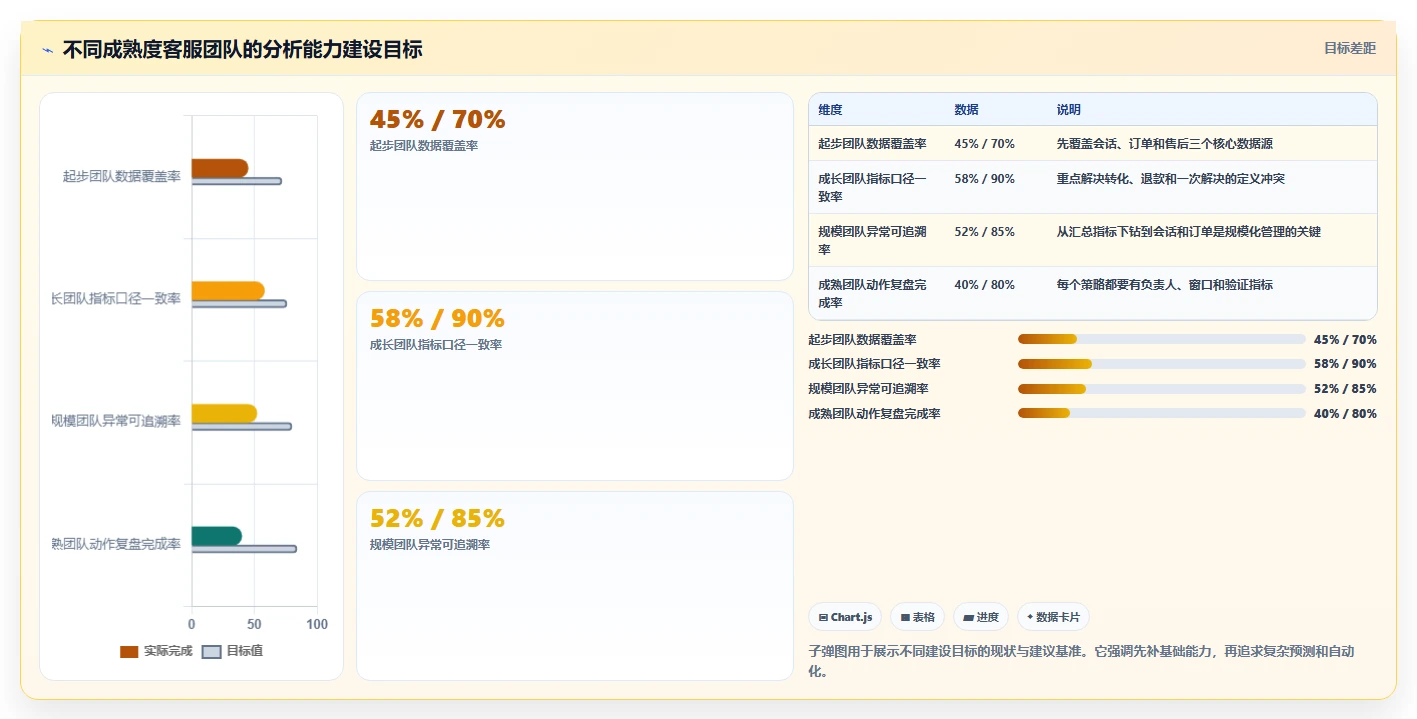Click the progress bar for 规模团队异常可追溯率
Image resolution: width=1417 pixels, height=719 pixels.
pyautogui.click(x=1162, y=389)
